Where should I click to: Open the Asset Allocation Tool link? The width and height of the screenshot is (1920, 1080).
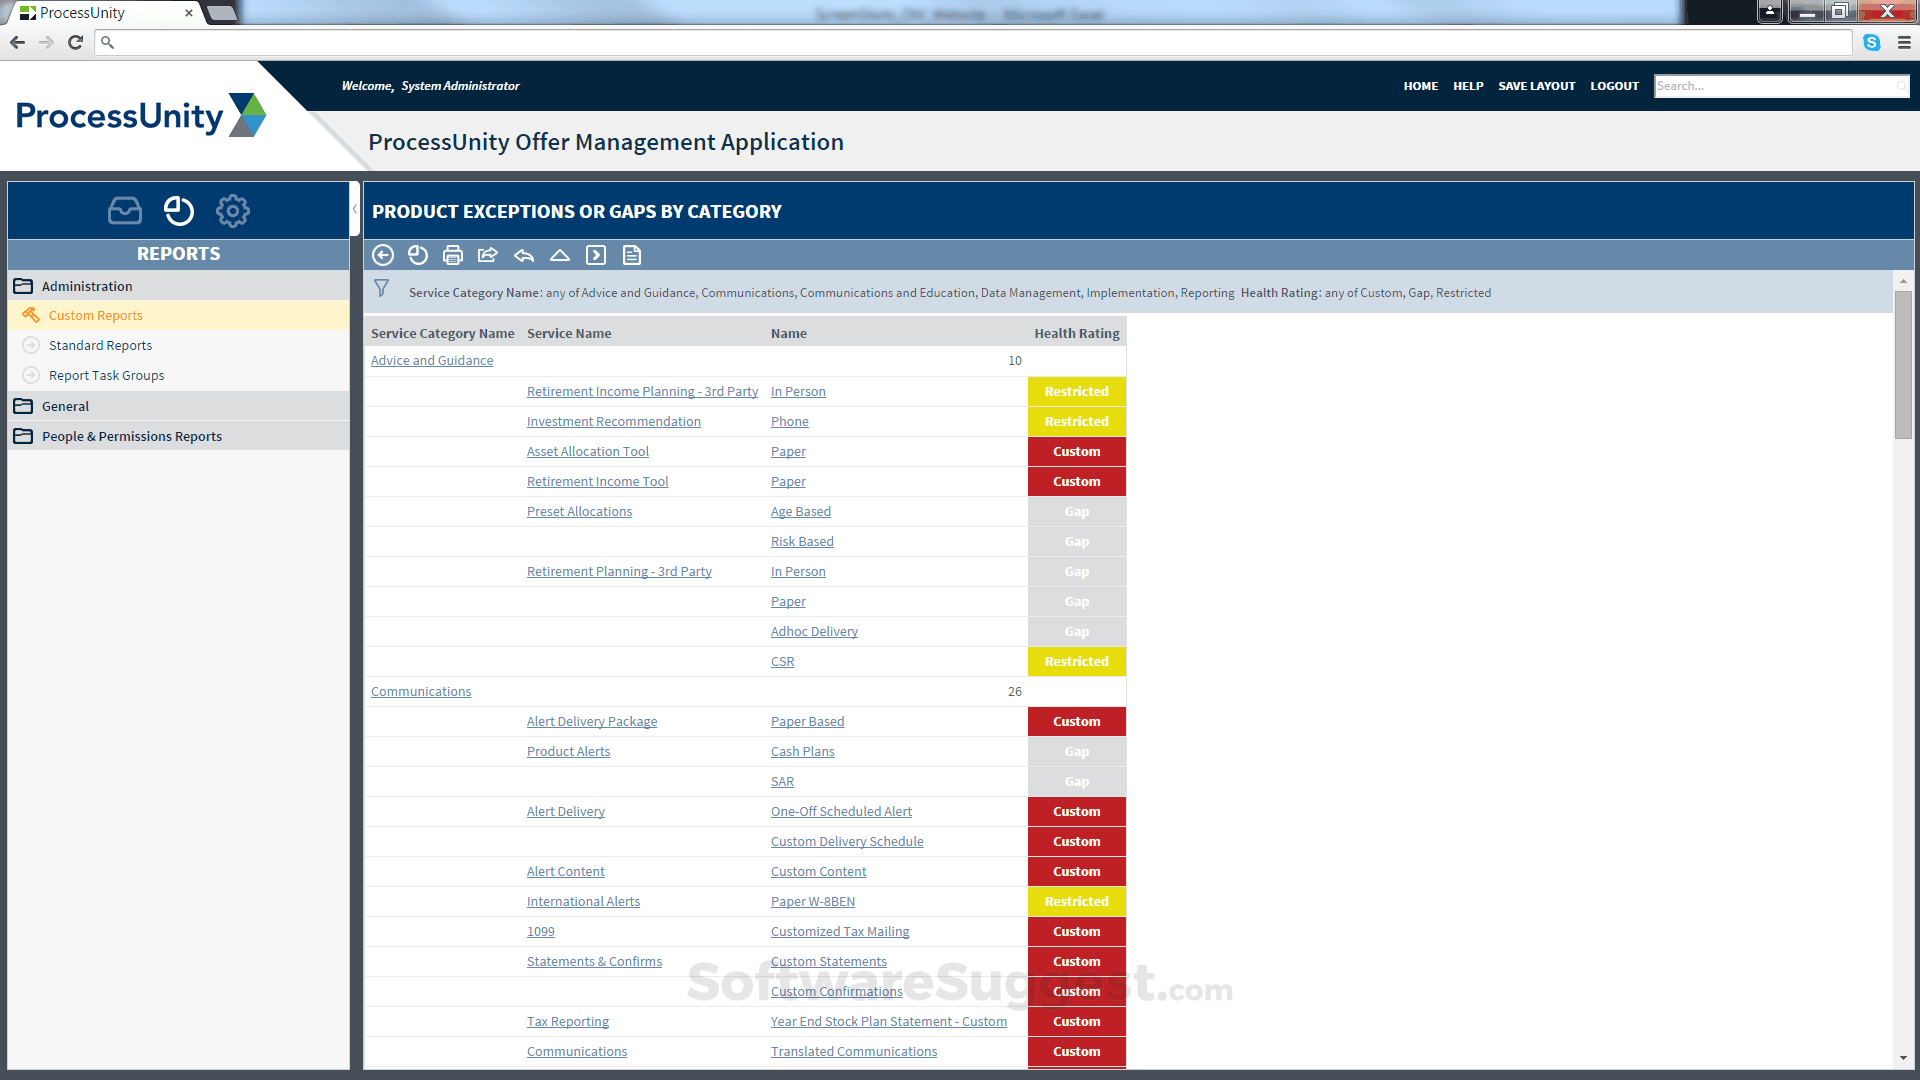coord(587,451)
